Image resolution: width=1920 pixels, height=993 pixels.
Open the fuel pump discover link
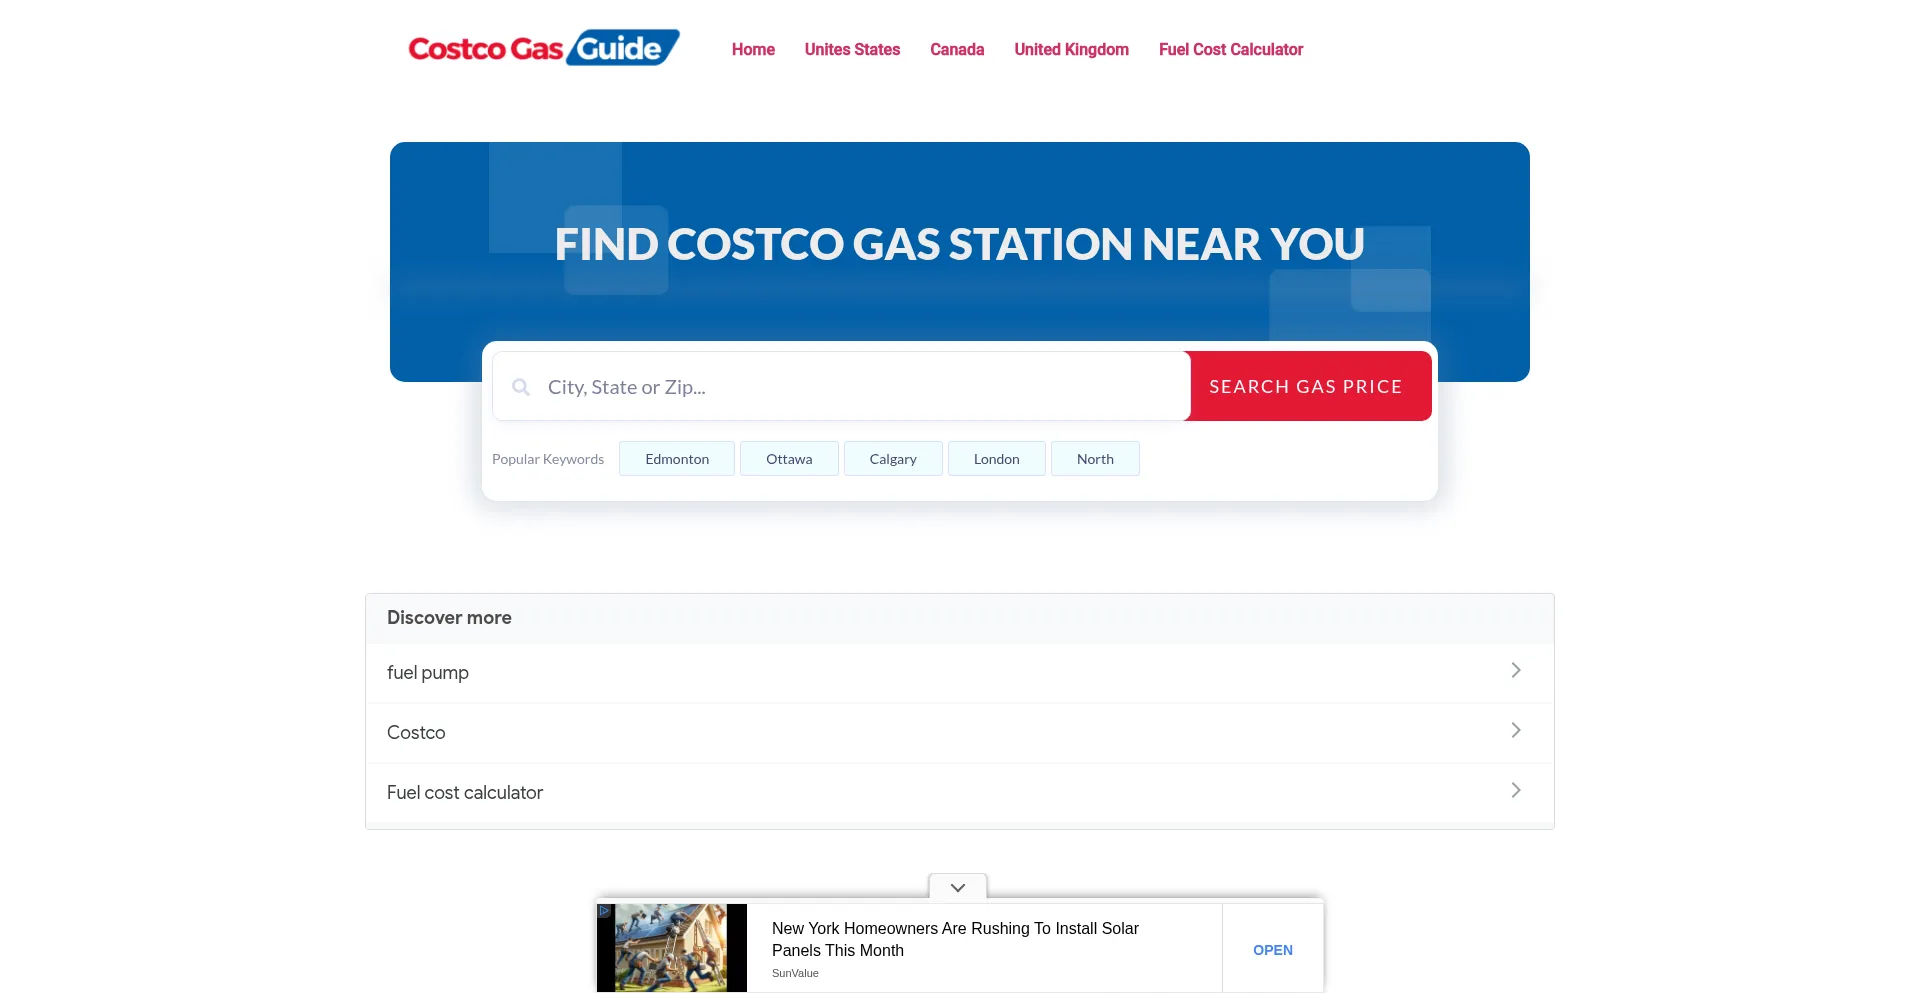pyautogui.click(x=959, y=673)
